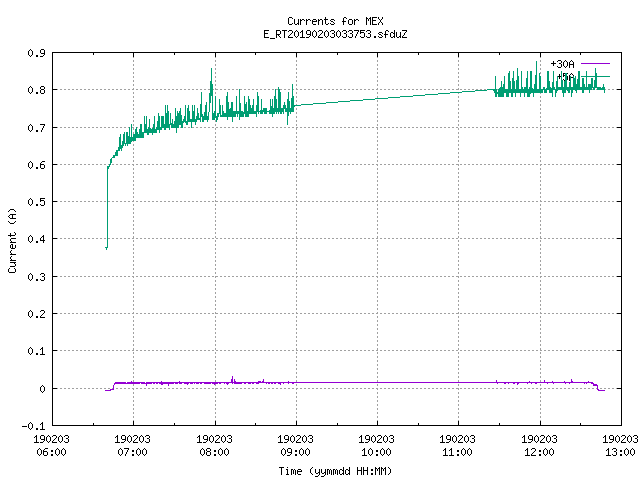
Task: Click the 0 y-axis tick label
Action: [x=42, y=389]
